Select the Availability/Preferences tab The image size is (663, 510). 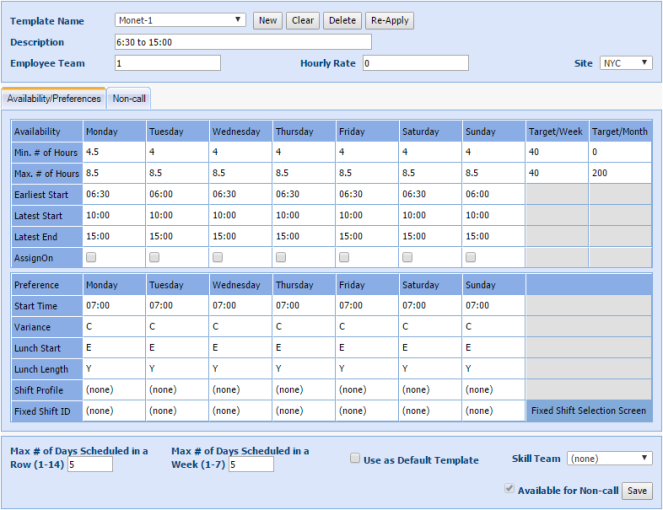[x=54, y=98]
